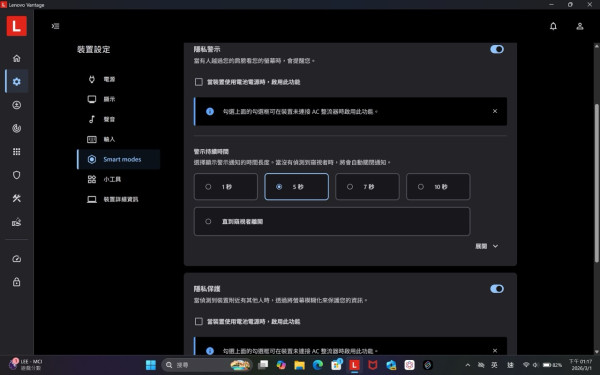The width and height of the screenshot is (600, 375).
Task: Select the 'until onlooker leaves' duration option
Action: 332,221
